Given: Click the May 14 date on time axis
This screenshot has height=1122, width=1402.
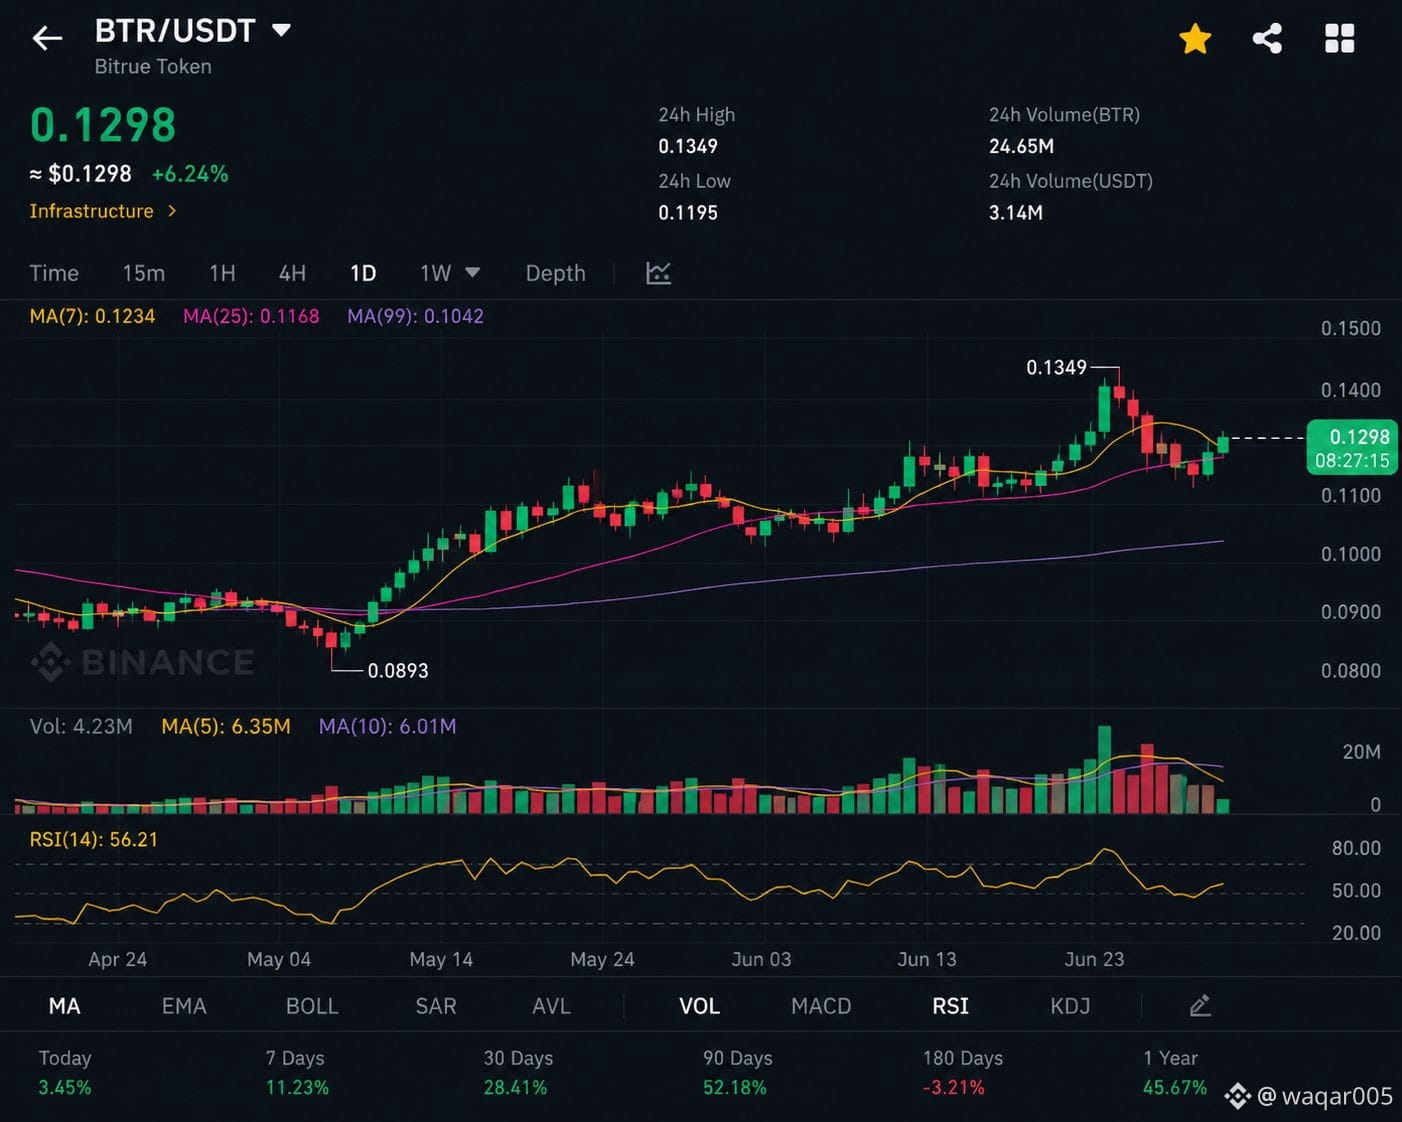Looking at the screenshot, I should pyautogui.click(x=441, y=959).
